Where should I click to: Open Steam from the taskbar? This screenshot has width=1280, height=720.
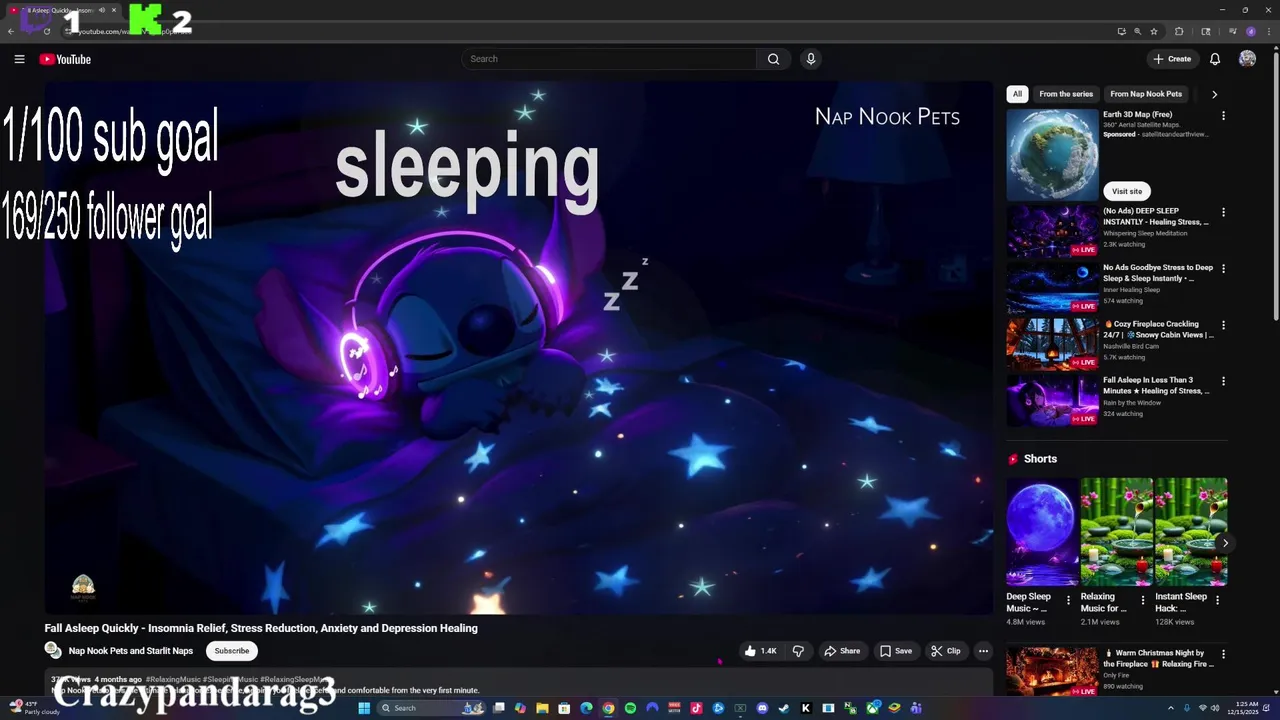(784, 708)
